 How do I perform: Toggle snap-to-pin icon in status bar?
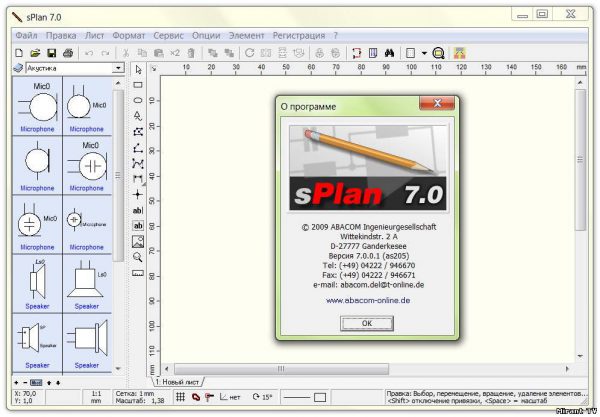(209, 397)
